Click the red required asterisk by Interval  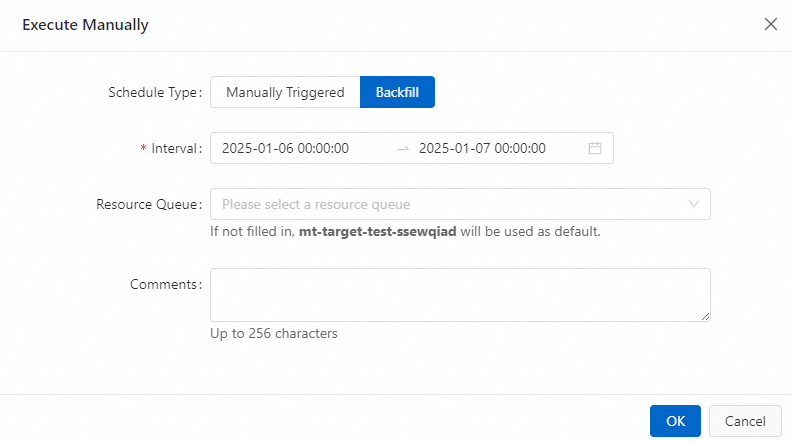144,148
